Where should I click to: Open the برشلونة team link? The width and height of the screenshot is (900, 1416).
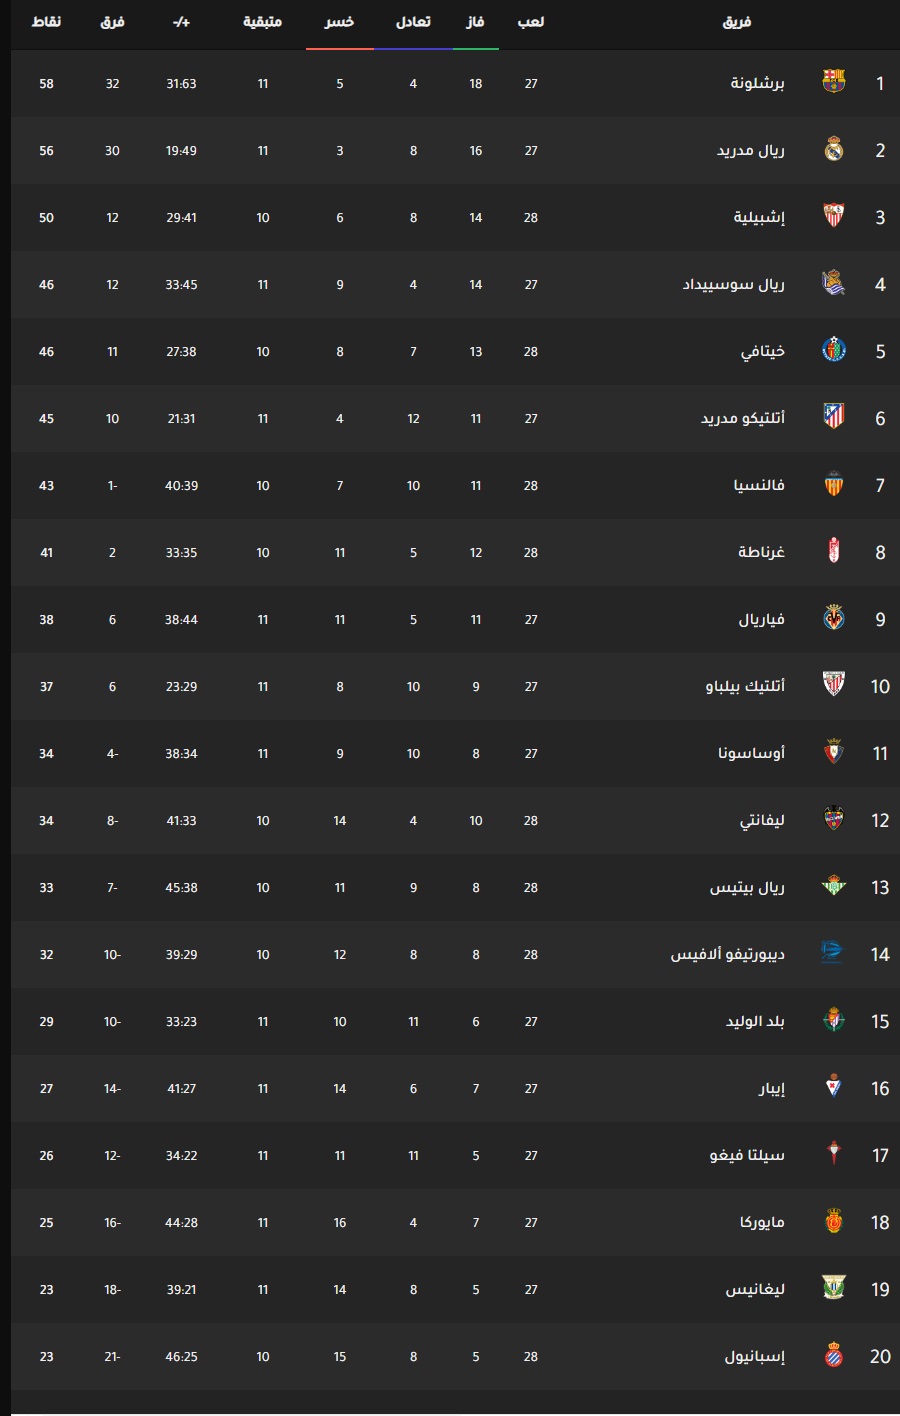point(757,84)
